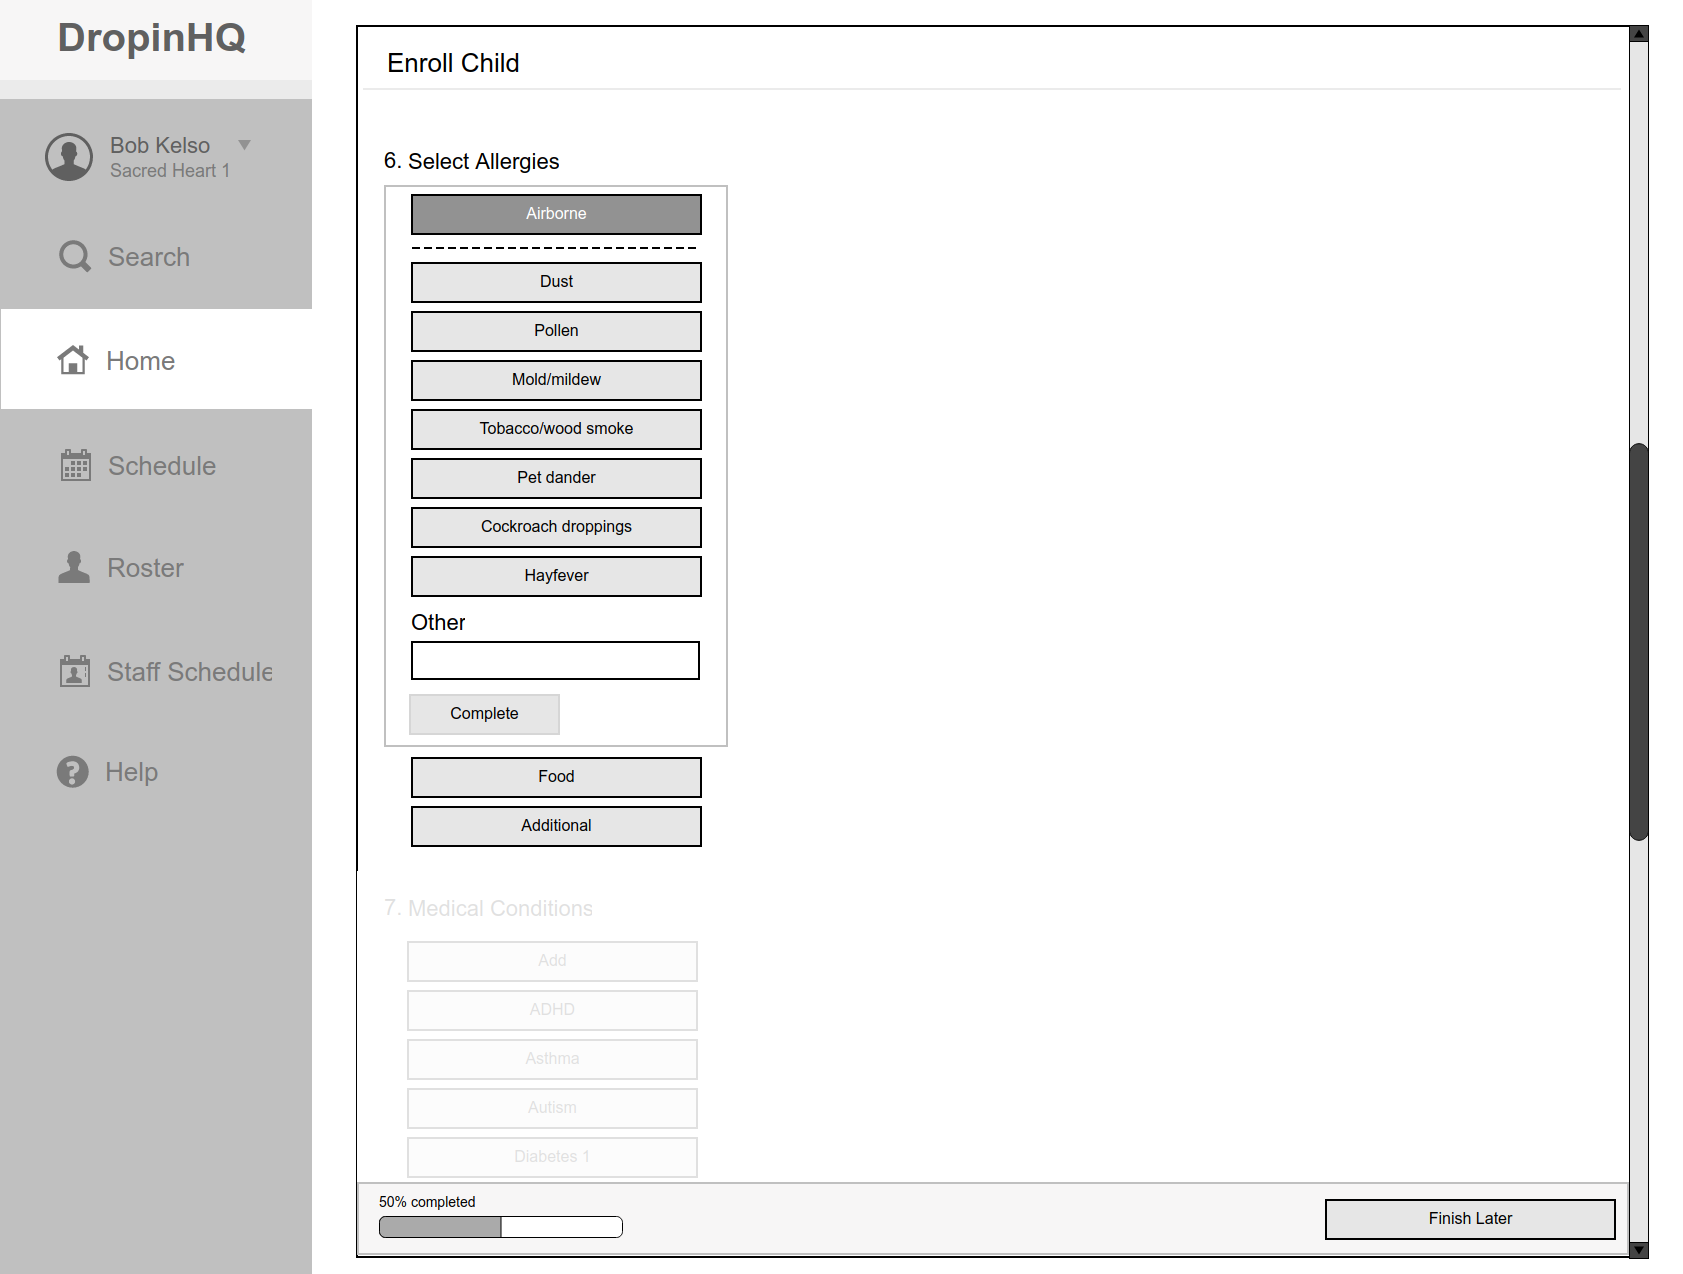Screen dimensions: 1683x1274
Task: Select the Autism medical condition
Action: [552, 1108]
